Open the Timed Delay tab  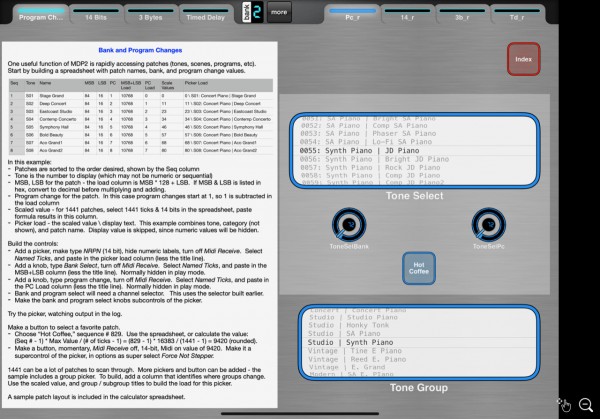point(205,14)
